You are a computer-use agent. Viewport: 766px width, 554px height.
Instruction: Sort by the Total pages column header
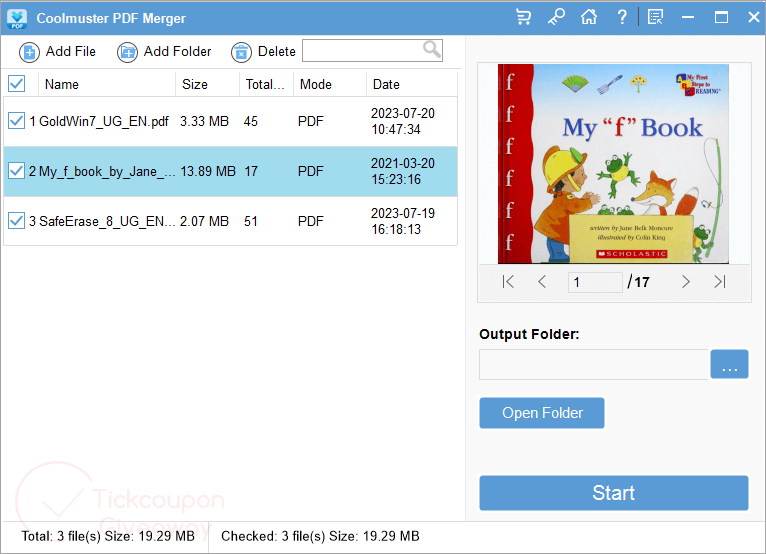[265, 85]
